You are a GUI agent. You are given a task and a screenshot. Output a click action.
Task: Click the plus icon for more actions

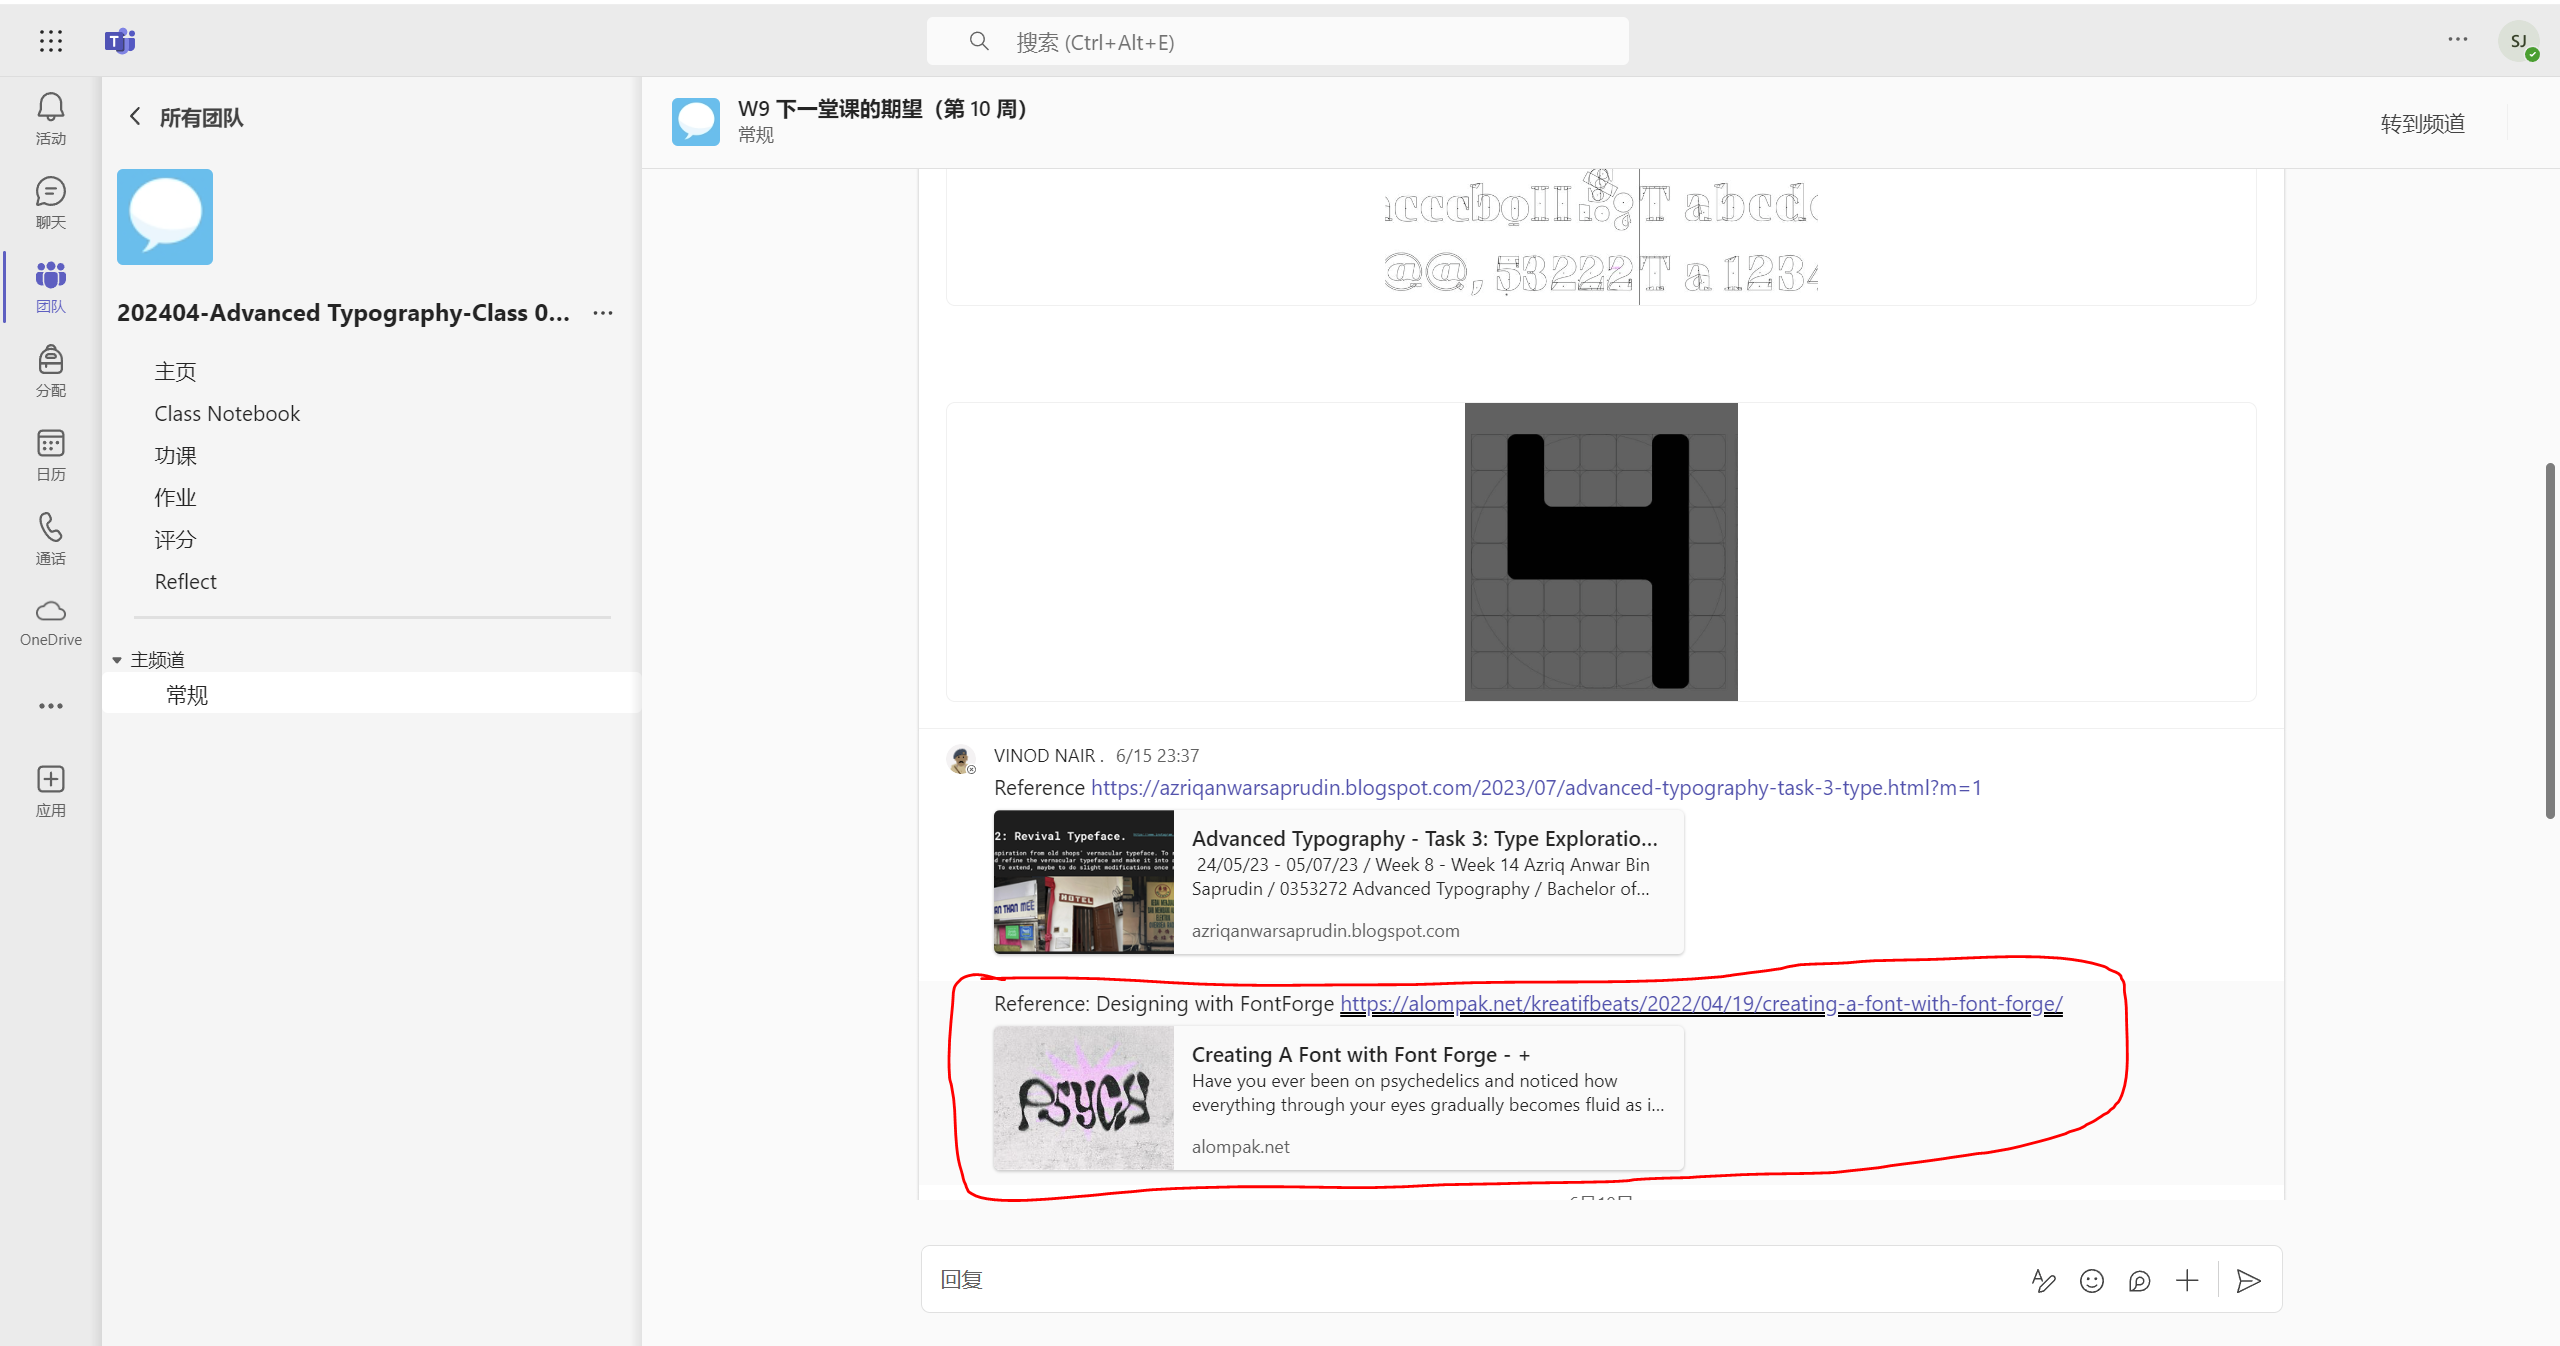[2188, 1281]
